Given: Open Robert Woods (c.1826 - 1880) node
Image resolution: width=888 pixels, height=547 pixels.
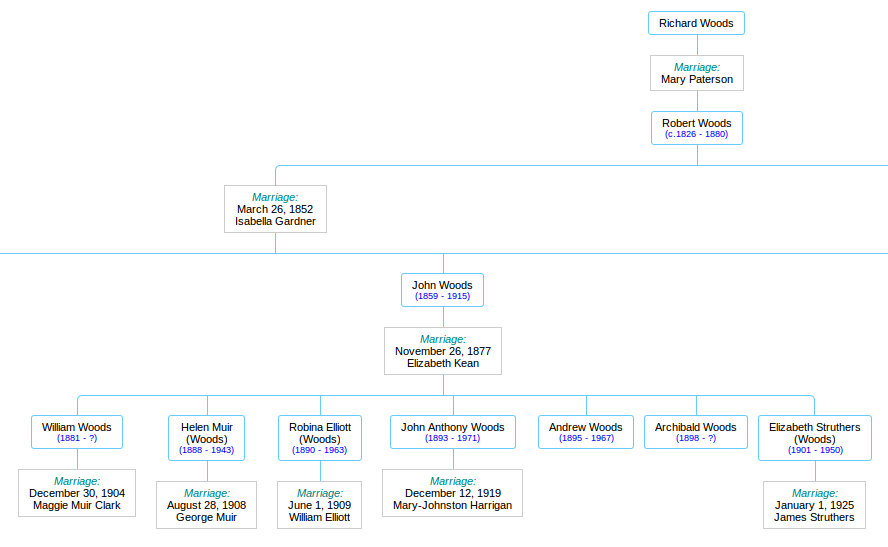Looking at the screenshot, I should tap(696, 128).
